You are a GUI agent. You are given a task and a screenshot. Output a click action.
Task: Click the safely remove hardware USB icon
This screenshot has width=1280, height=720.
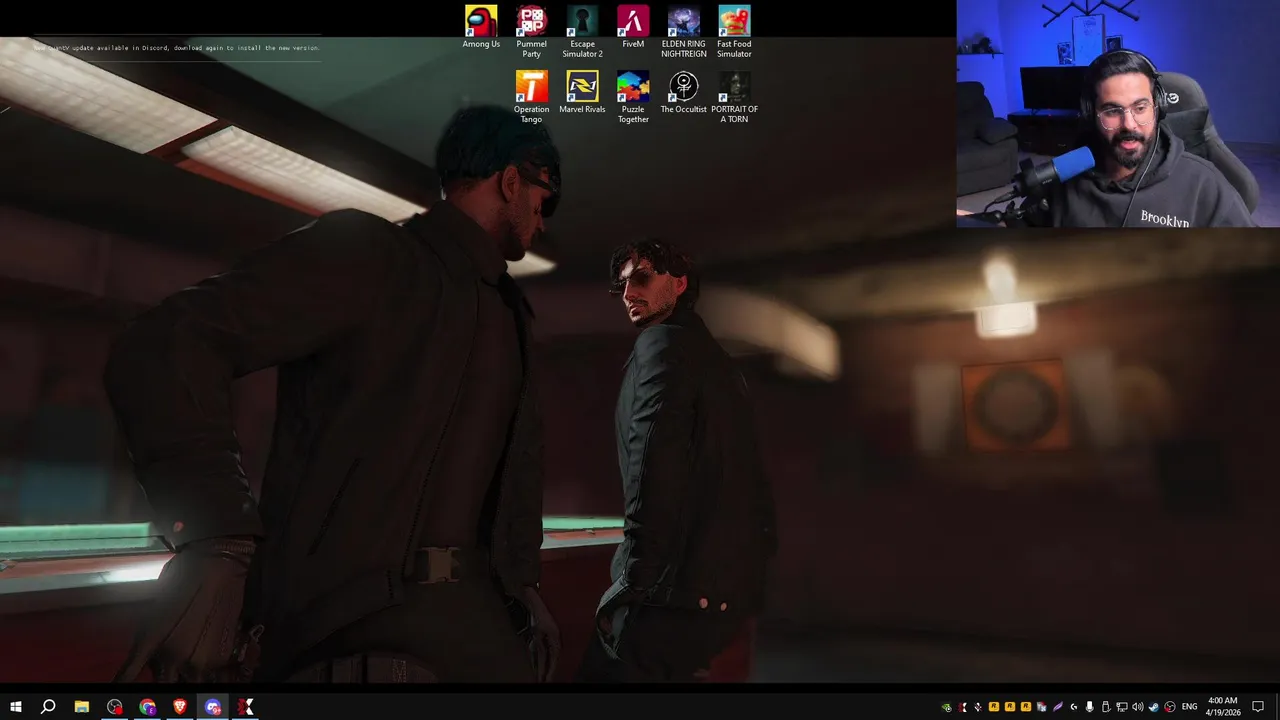point(1106,707)
